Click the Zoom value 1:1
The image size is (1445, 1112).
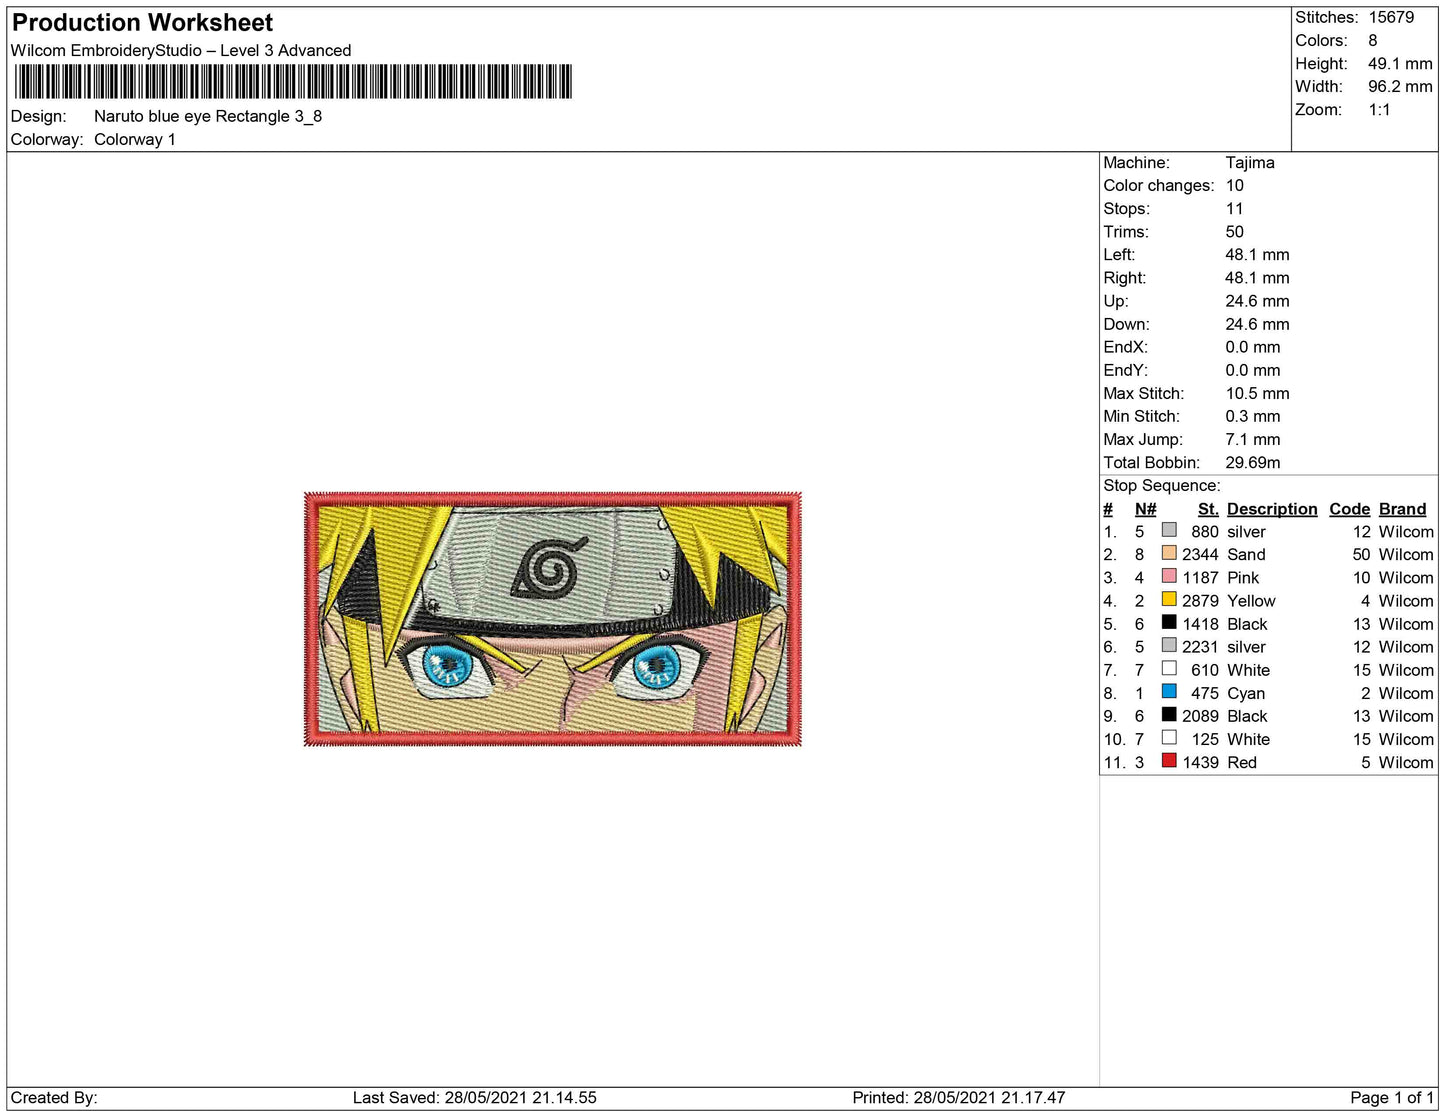(x=1379, y=109)
